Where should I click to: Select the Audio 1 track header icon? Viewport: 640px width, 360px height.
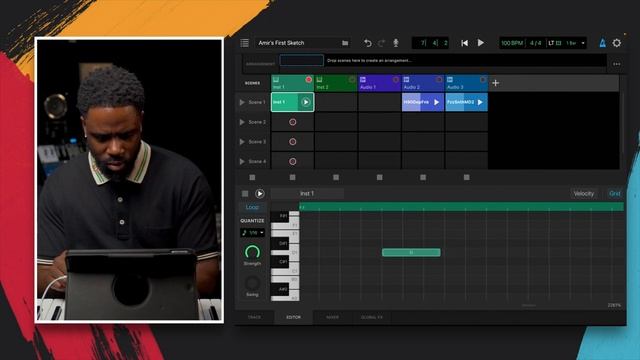pyautogui.click(x=363, y=79)
